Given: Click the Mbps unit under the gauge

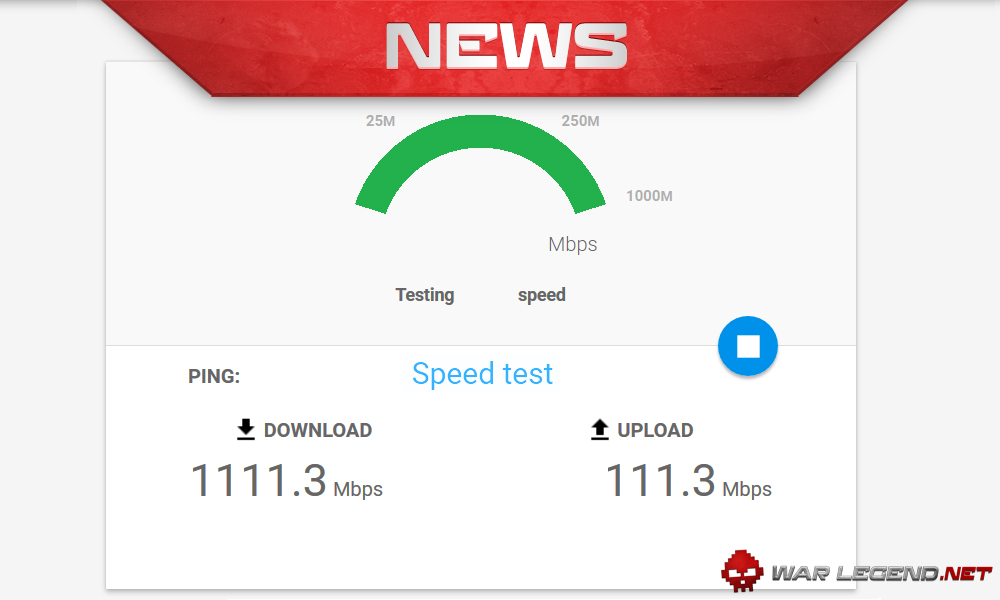Looking at the screenshot, I should 573,245.
